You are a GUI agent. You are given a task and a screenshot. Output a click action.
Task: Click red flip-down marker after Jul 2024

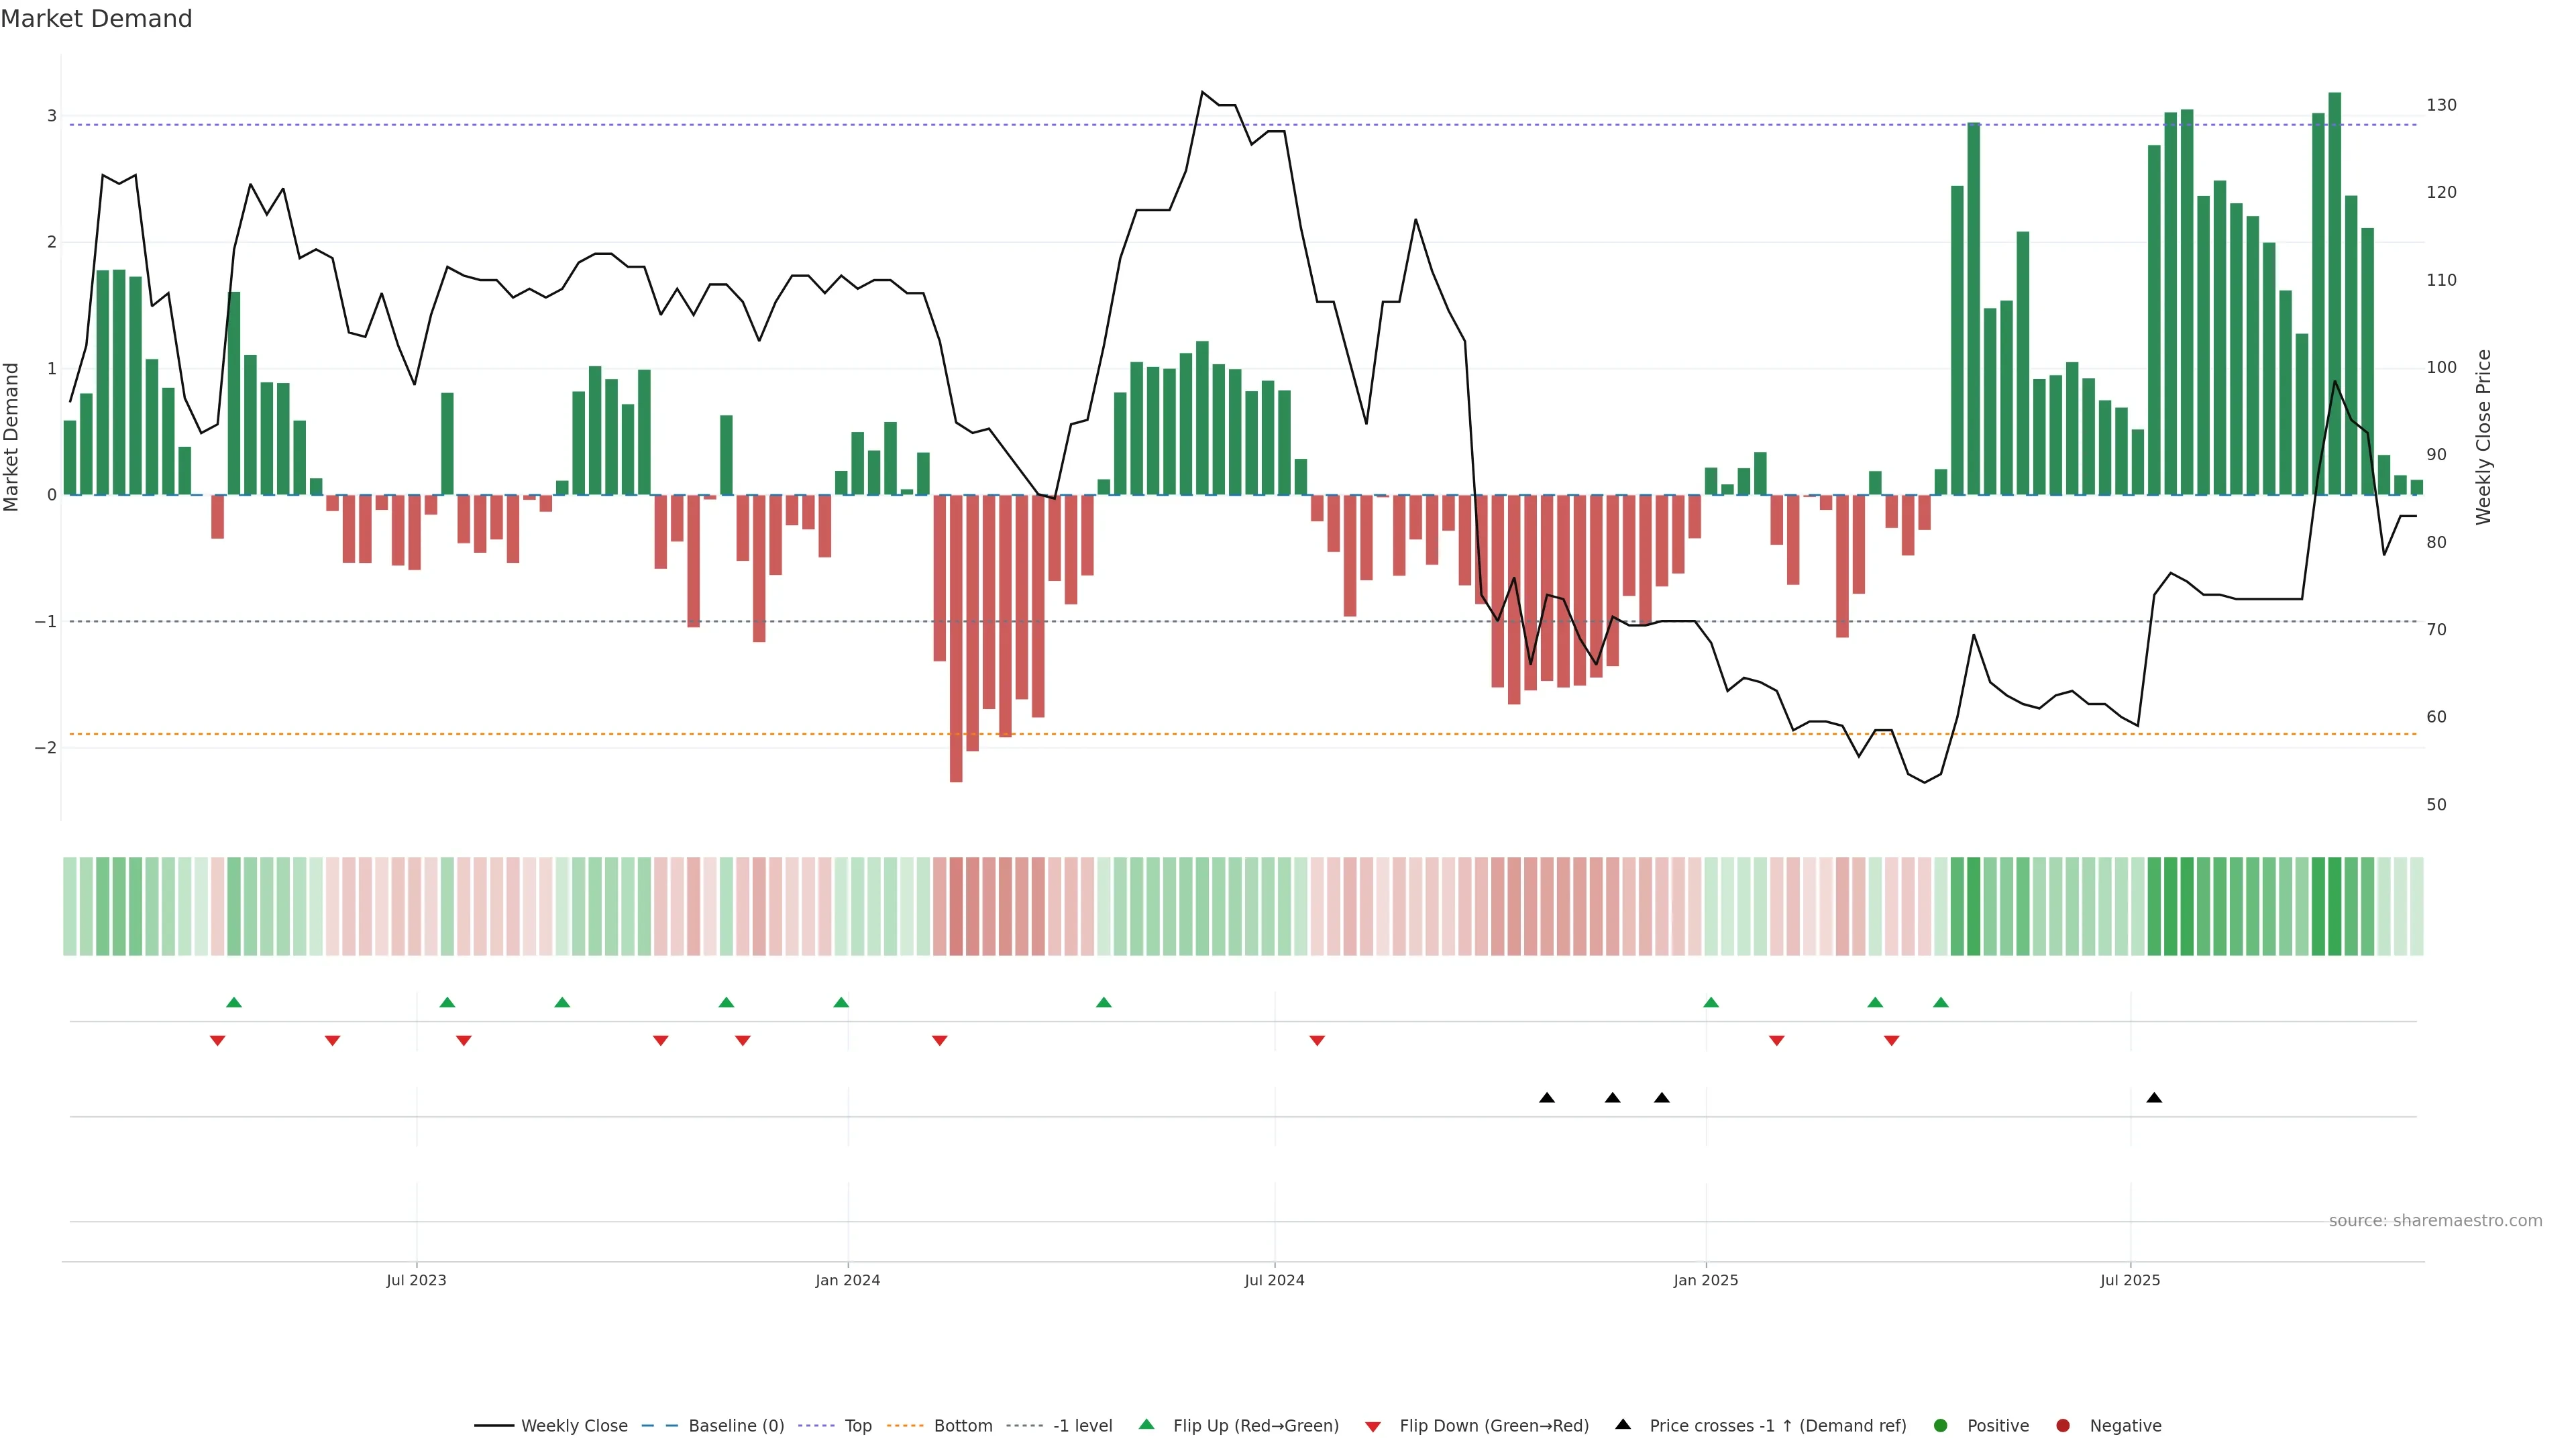[x=1317, y=1041]
